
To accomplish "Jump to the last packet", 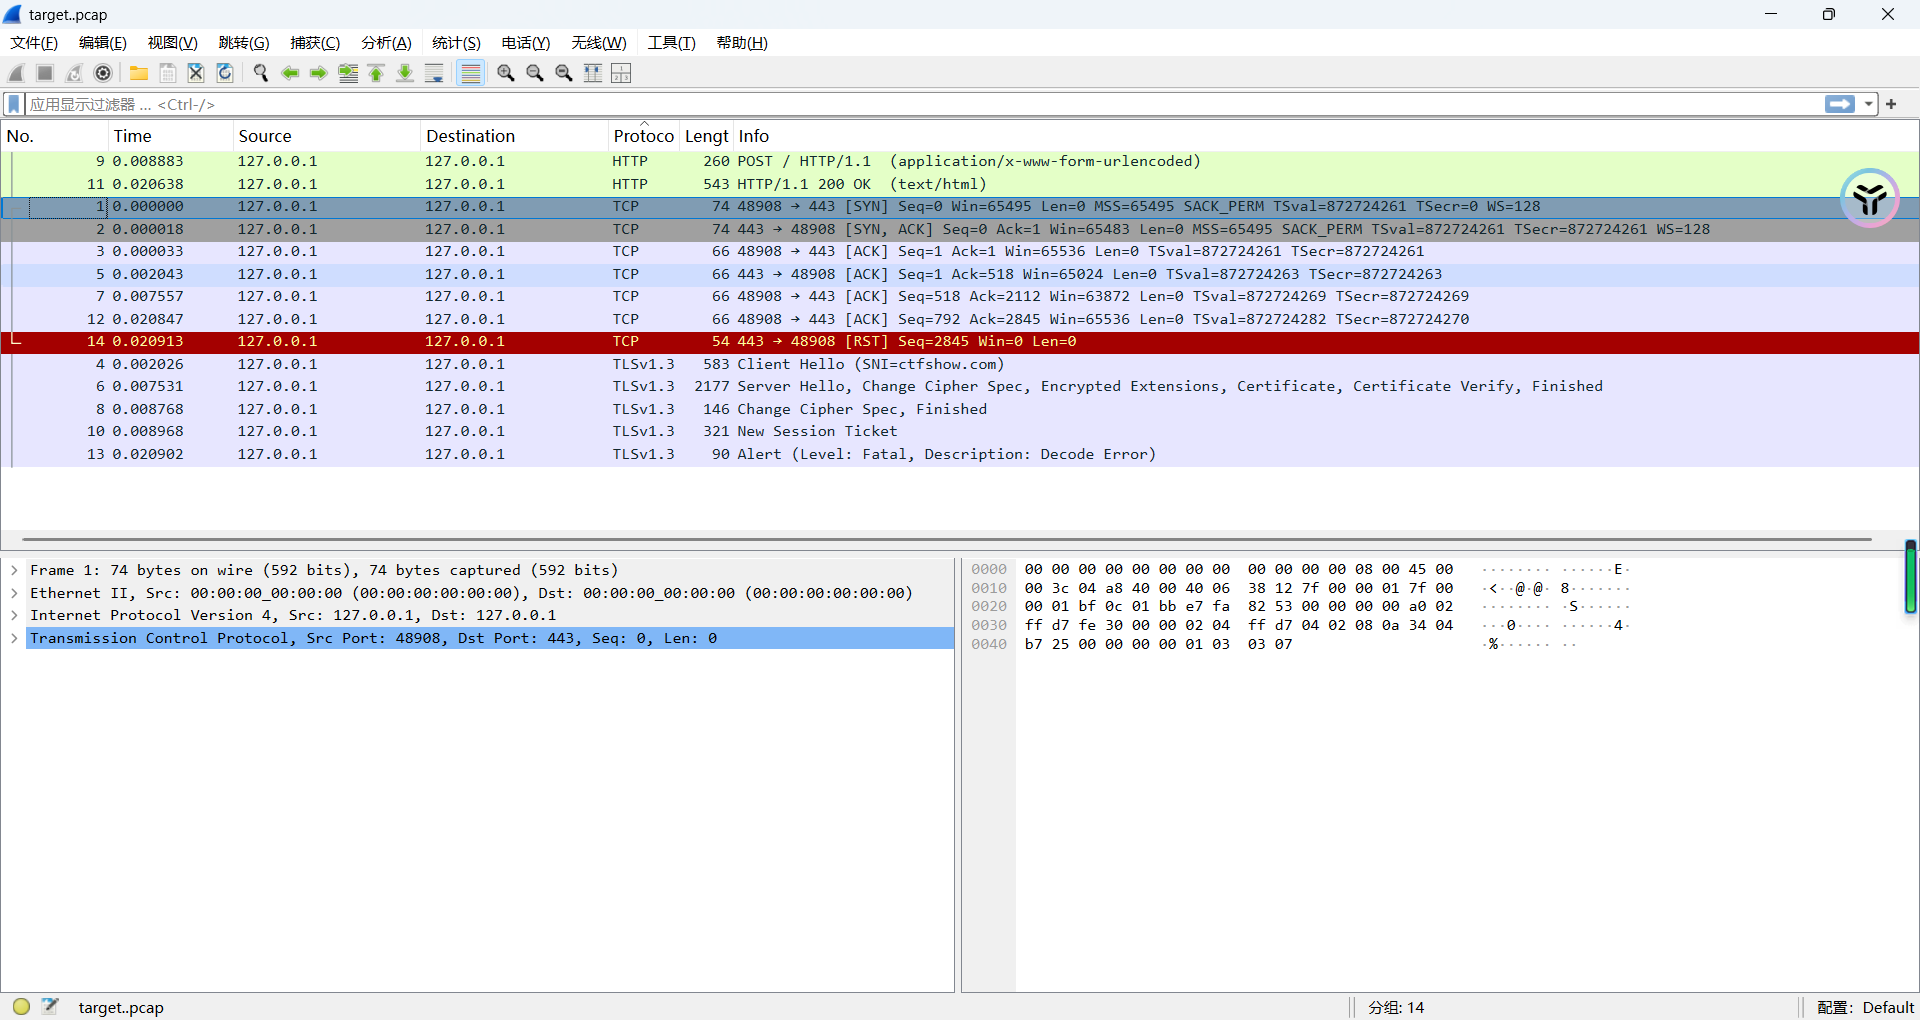I will click(405, 73).
